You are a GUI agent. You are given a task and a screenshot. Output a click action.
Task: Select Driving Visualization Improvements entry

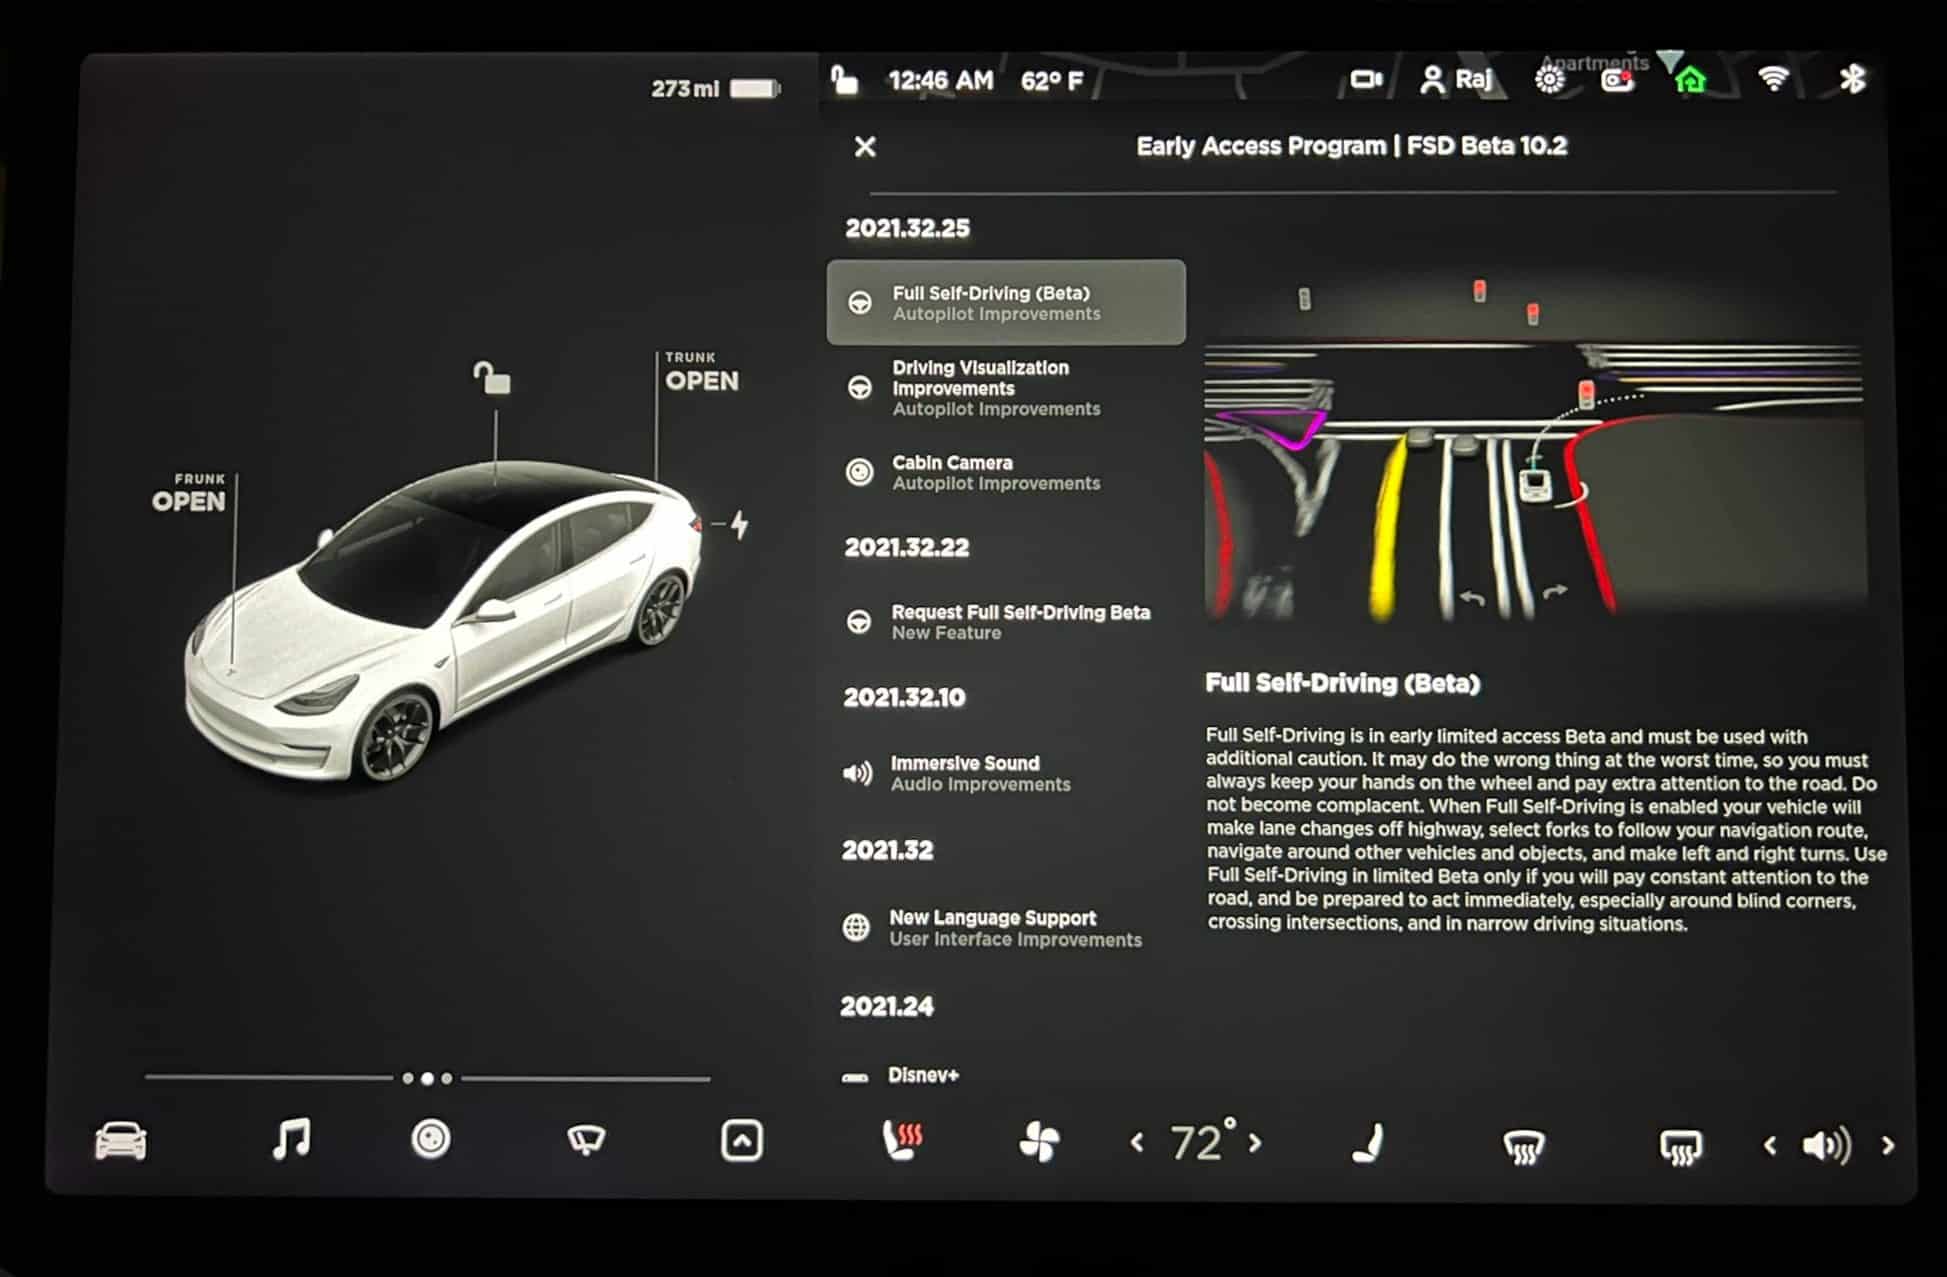1006,388
